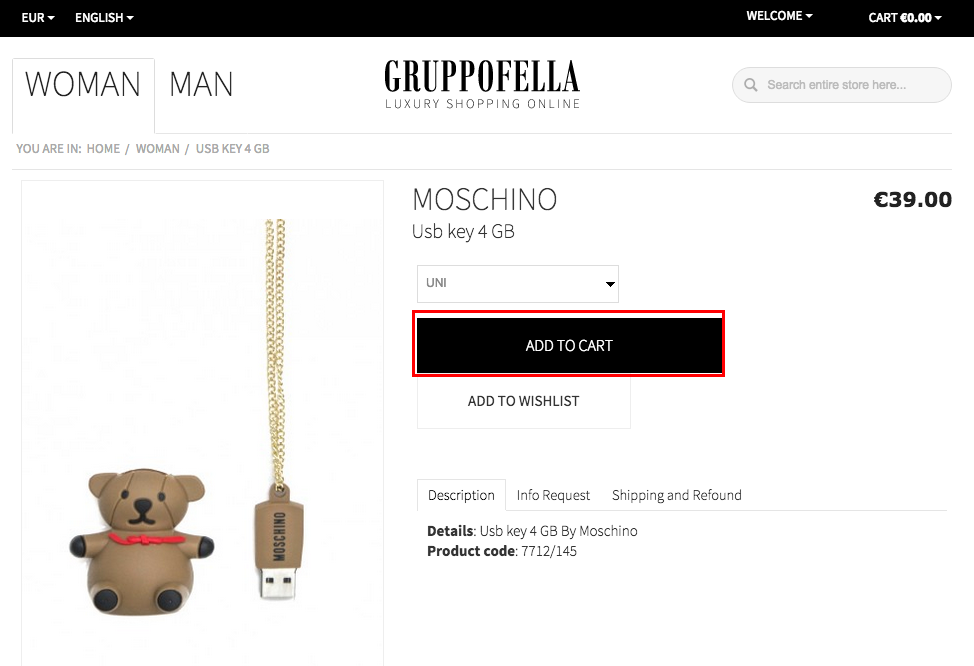Open the ENGLISH language dropdown
Screen dimensions: 974x666
point(104,17)
